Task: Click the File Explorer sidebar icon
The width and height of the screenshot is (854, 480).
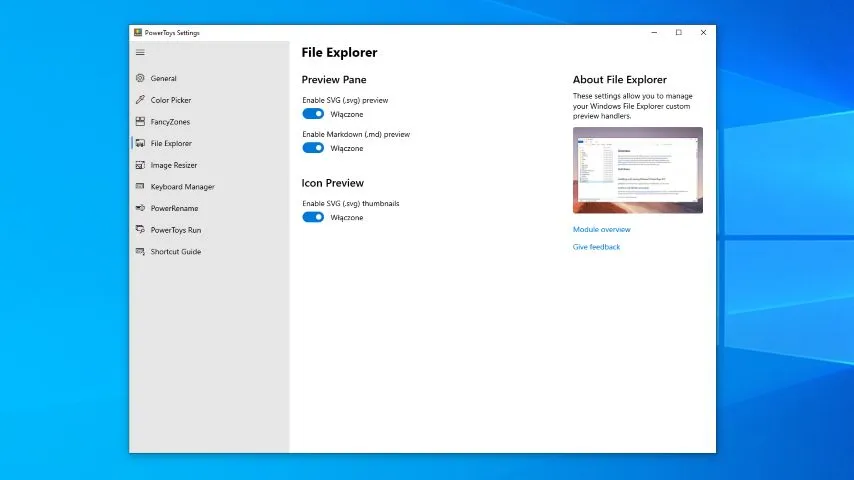Action: pyautogui.click(x=141, y=144)
